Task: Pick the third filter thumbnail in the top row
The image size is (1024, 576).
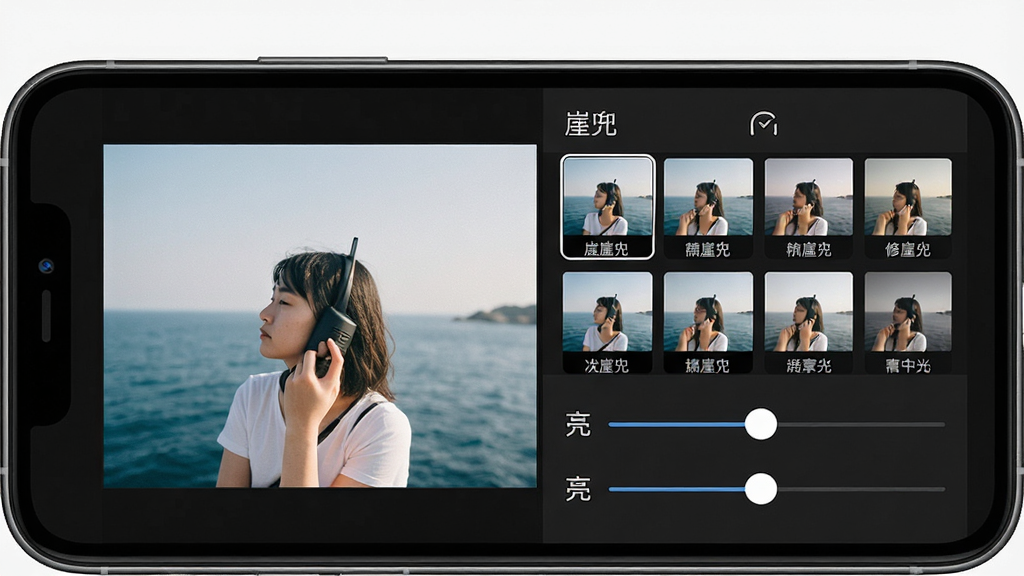Action: coord(808,208)
